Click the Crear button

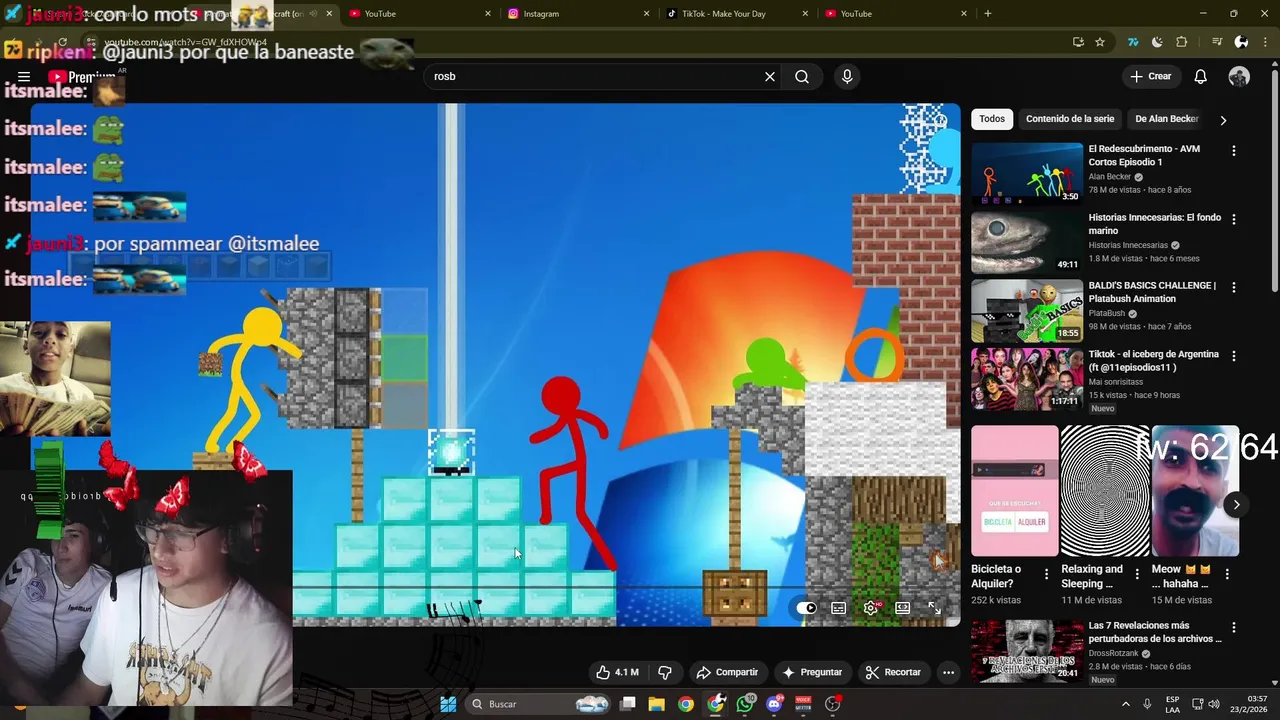click(x=1151, y=77)
